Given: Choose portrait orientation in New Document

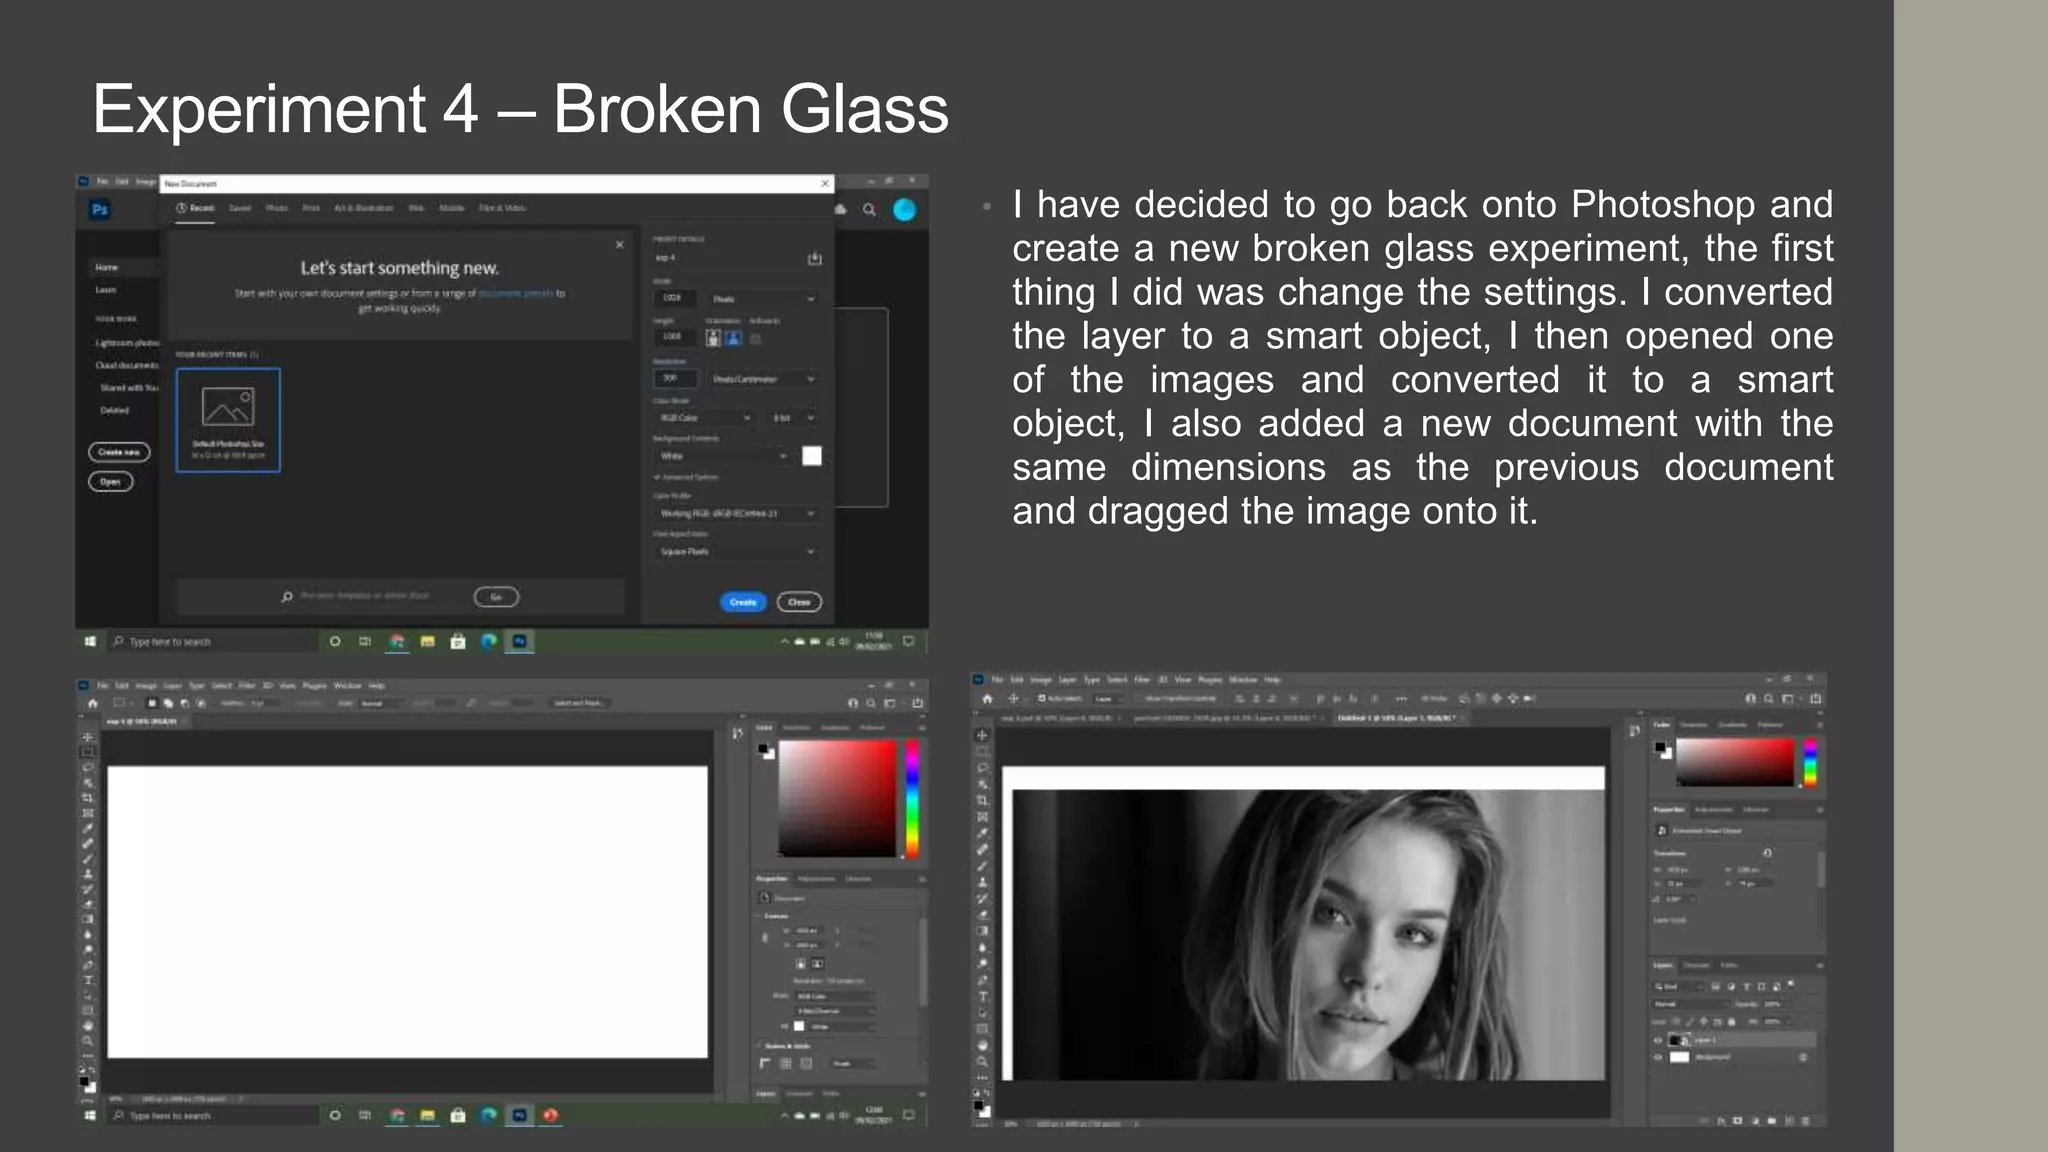Looking at the screenshot, I should pos(713,338).
